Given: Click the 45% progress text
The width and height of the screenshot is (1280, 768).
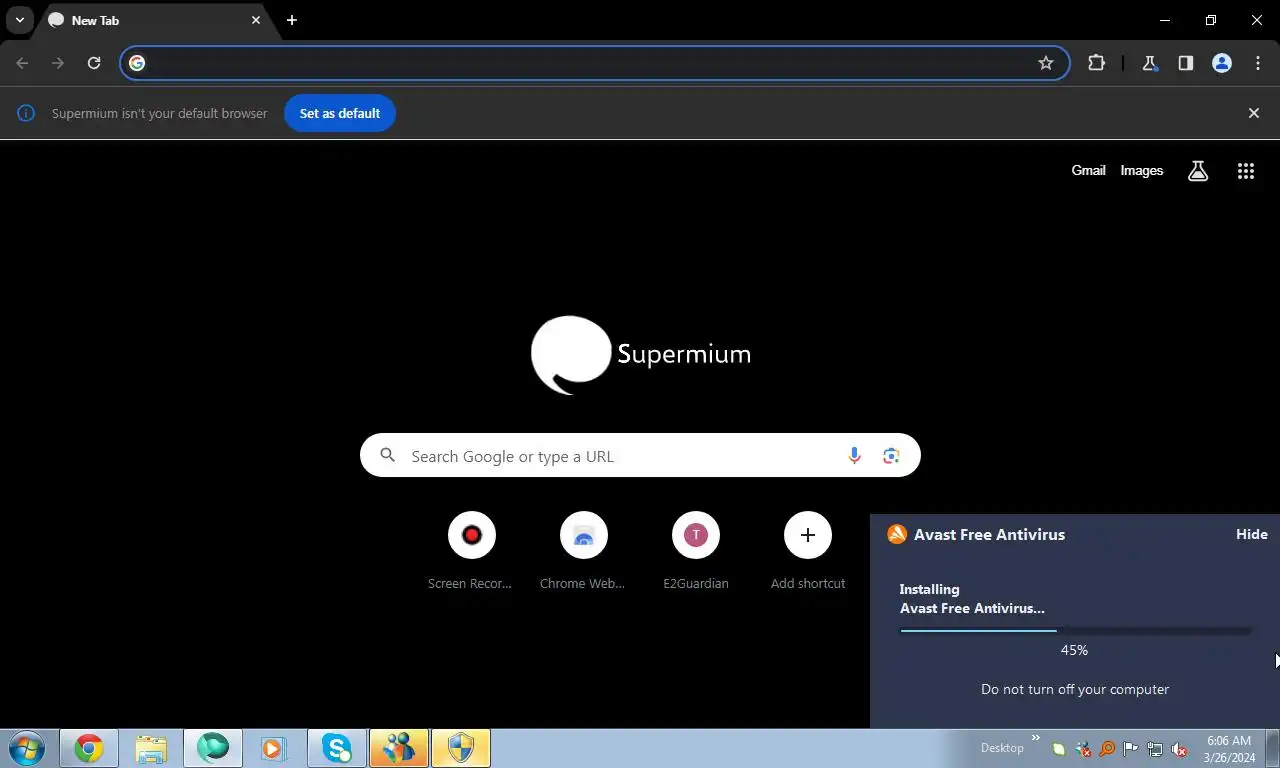Looking at the screenshot, I should [x=1074, y=650].
